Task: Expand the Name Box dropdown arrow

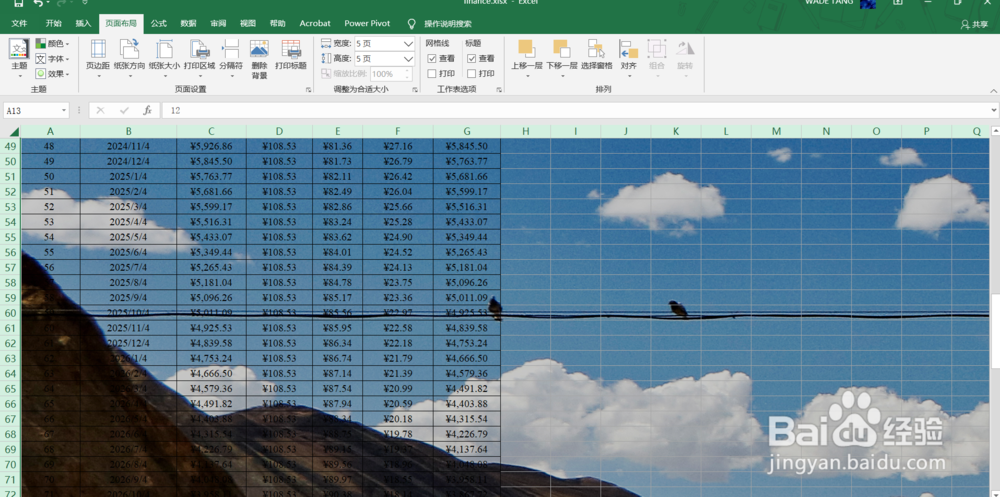Action: (64, 110)
